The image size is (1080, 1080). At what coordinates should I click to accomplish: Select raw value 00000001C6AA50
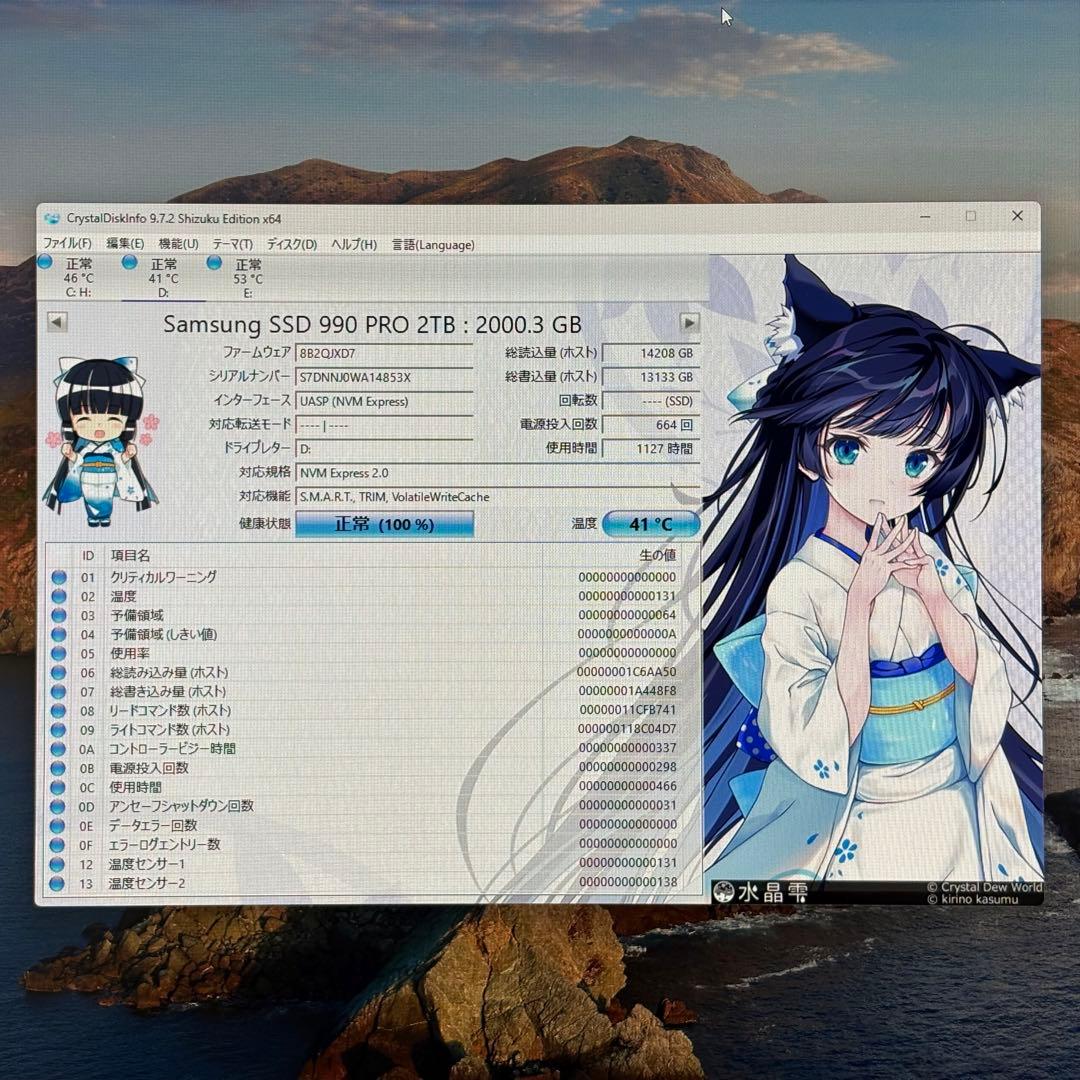tap(626, 672)
